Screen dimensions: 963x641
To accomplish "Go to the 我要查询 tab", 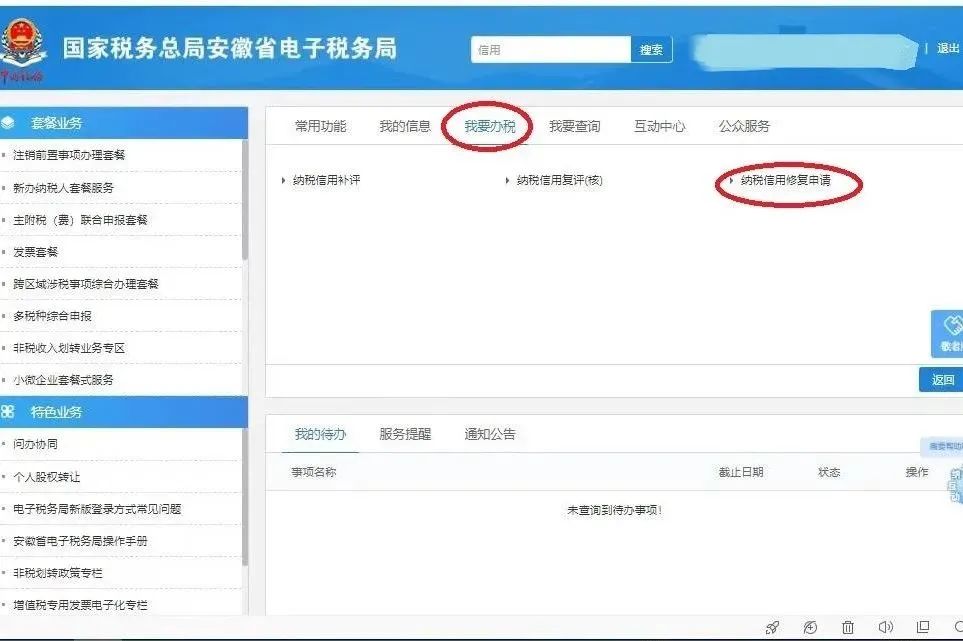I will point(575,126).
